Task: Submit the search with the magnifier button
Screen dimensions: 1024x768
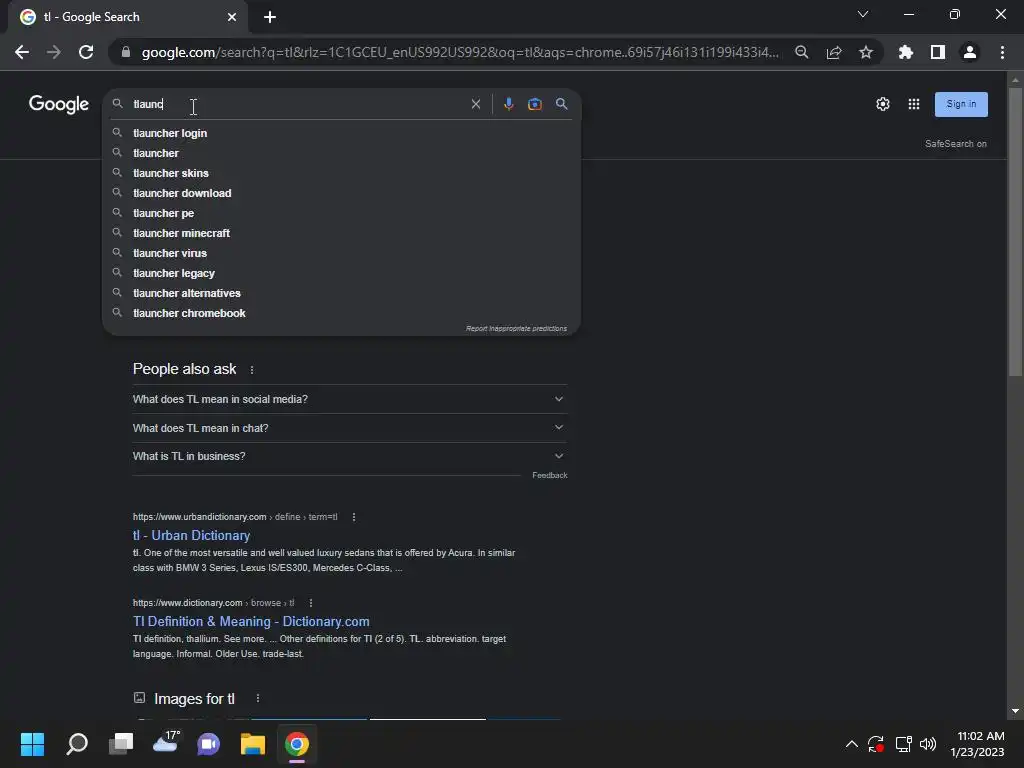Action: coord(562,104)
